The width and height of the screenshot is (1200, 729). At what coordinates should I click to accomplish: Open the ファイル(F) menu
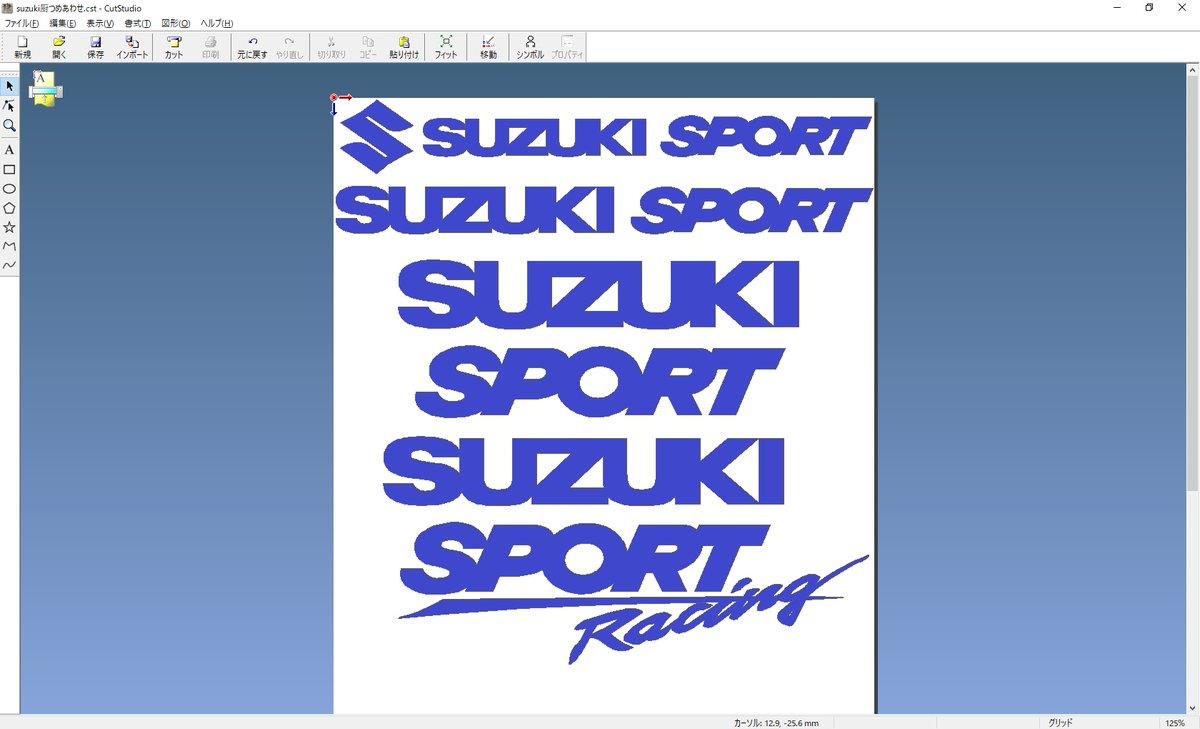(21, 23)
